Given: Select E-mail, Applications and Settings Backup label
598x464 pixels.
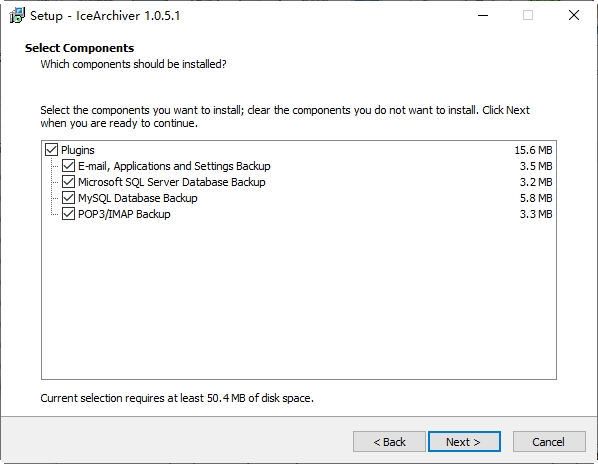Looking at the screenshot, I should [174, 166].
